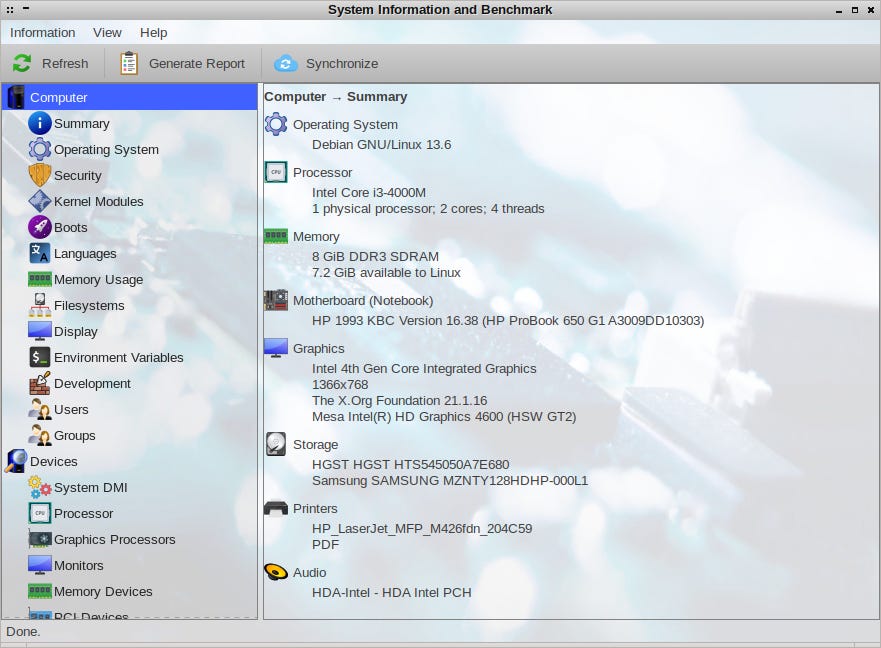Select the Environment Variables label
881x648 pixels.
(x=119, y=357)
